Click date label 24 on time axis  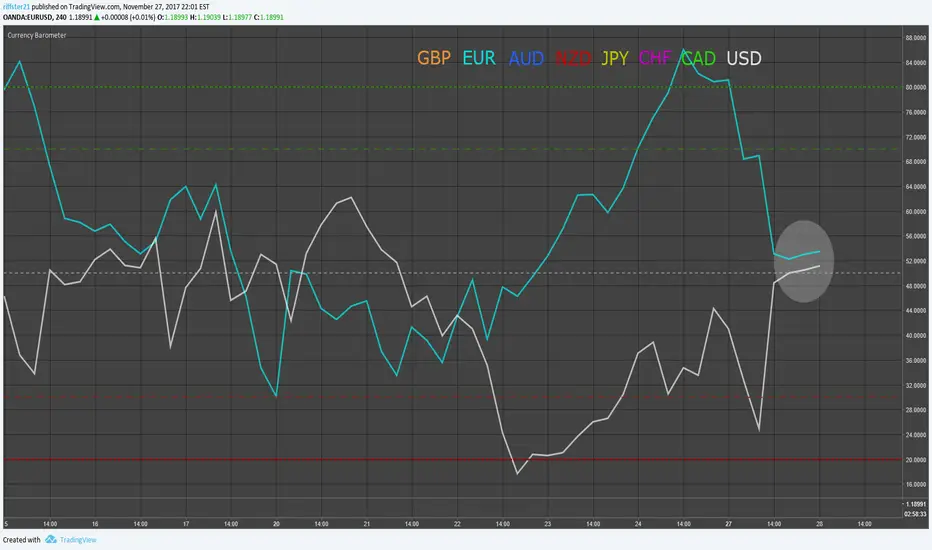pos(638,524)
